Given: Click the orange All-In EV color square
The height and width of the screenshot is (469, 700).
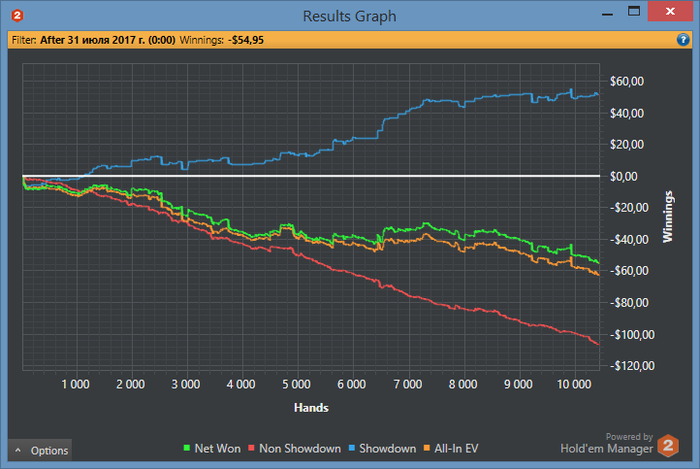Looking at the screenshot, I should pos(426,448).
